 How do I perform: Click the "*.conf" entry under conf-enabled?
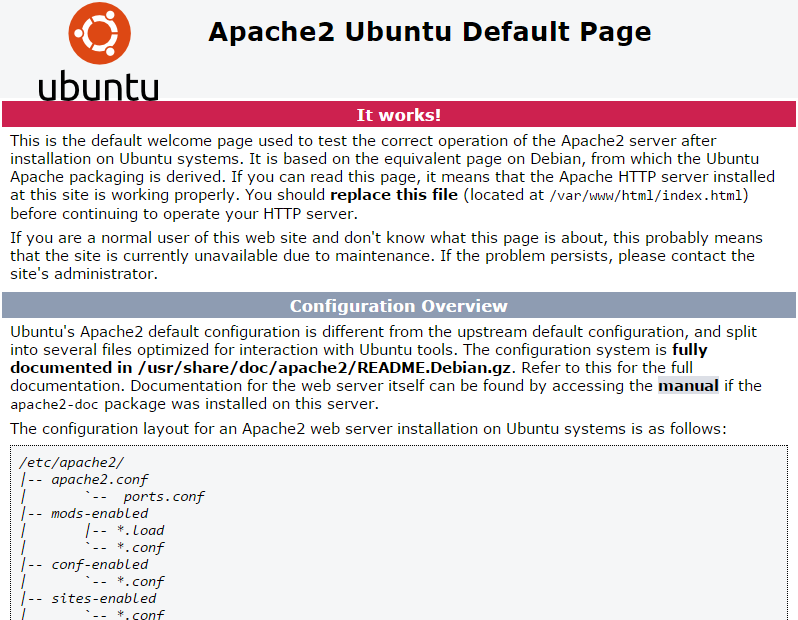point(140,581)
